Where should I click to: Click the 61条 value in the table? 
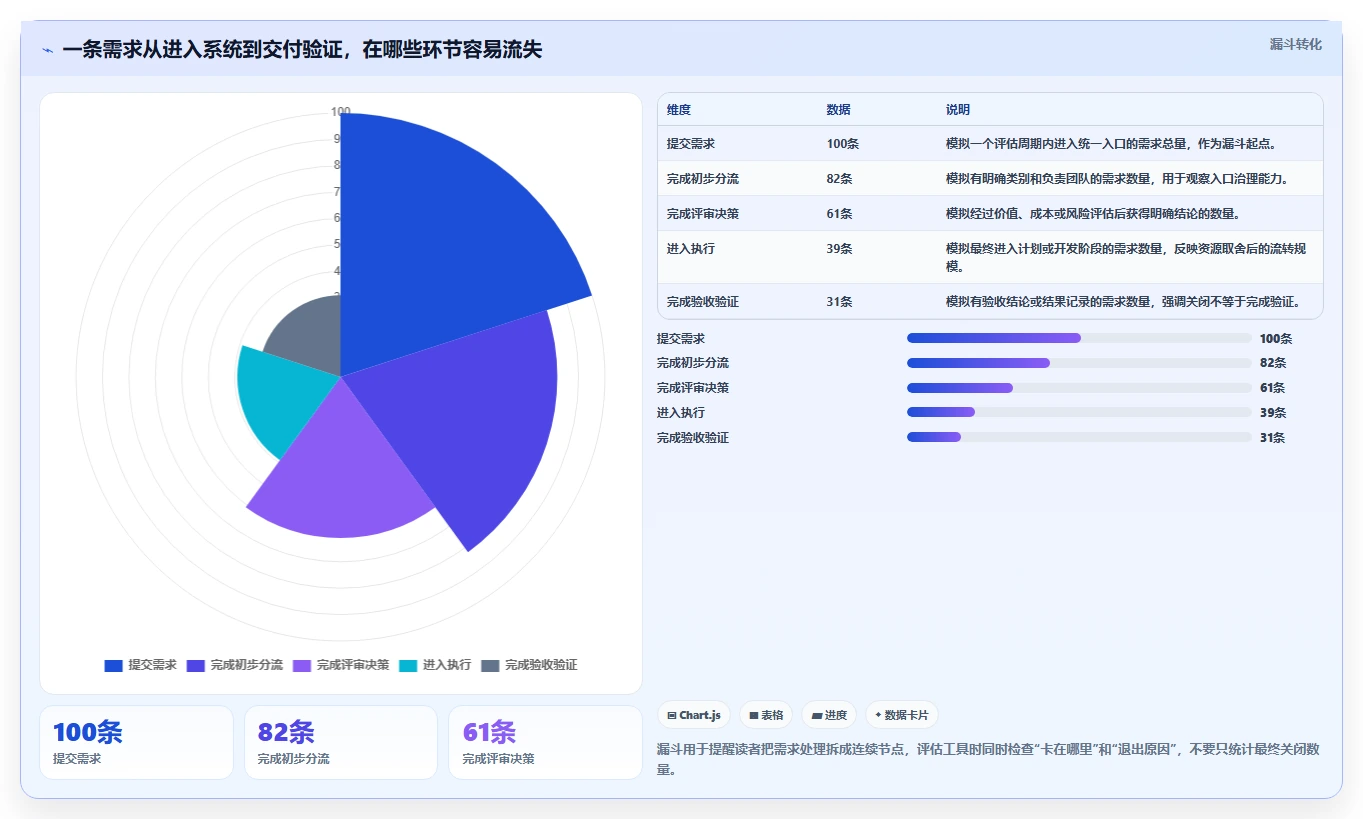pyautogui.click(x=840, y=214)
